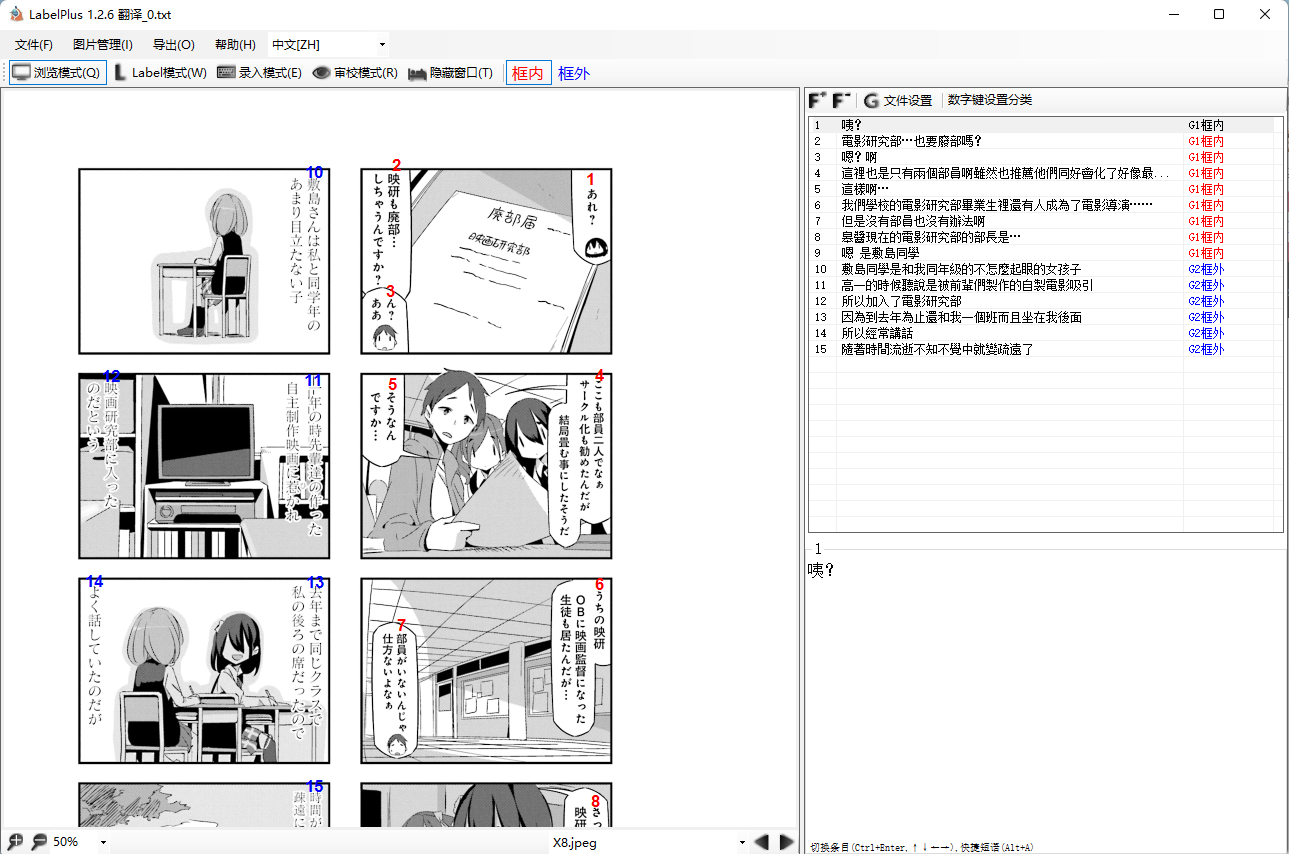This screenshot has width=1289, height=854.
Task: Click red label marker 8 on the manga
Action: (595, 801)
